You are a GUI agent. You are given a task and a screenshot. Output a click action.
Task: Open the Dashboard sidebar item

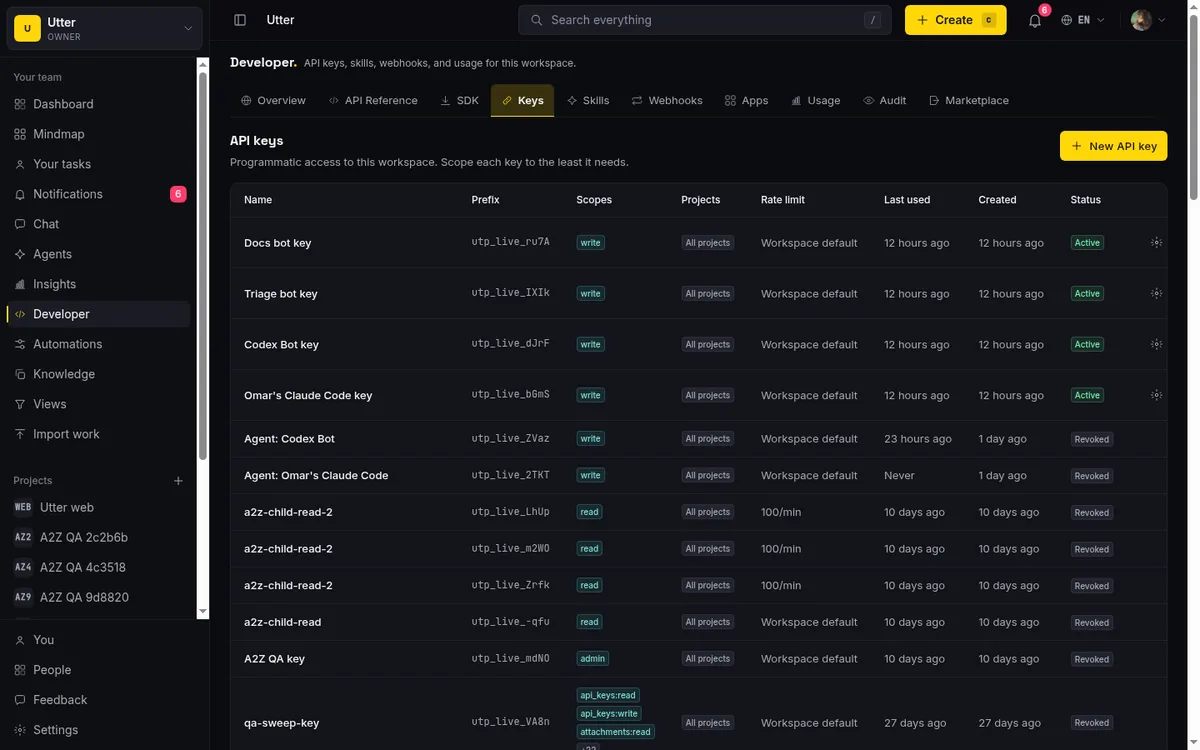tap(99, 104)
